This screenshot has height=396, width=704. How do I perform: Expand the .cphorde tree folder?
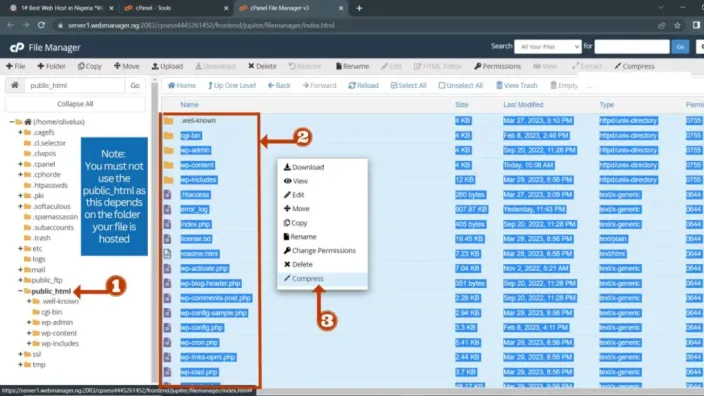(20, 175)
